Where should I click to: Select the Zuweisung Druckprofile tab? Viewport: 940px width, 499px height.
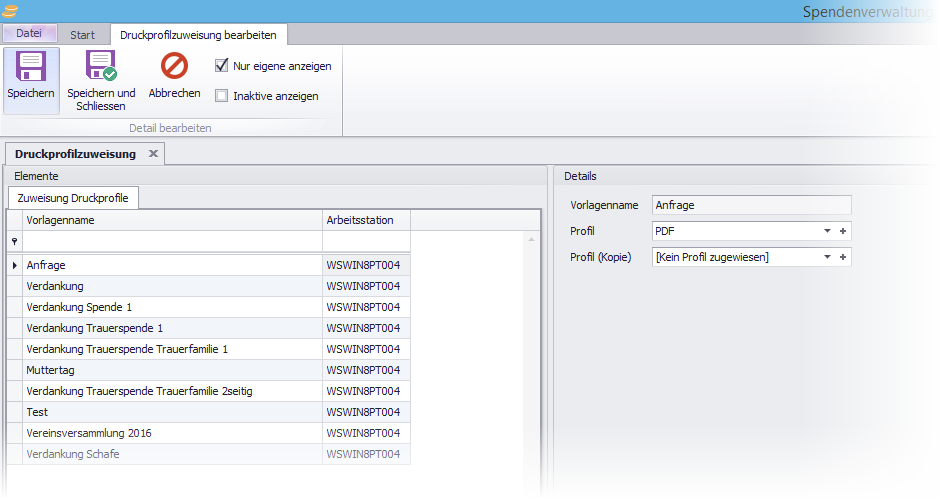click(x=74, y=198)
